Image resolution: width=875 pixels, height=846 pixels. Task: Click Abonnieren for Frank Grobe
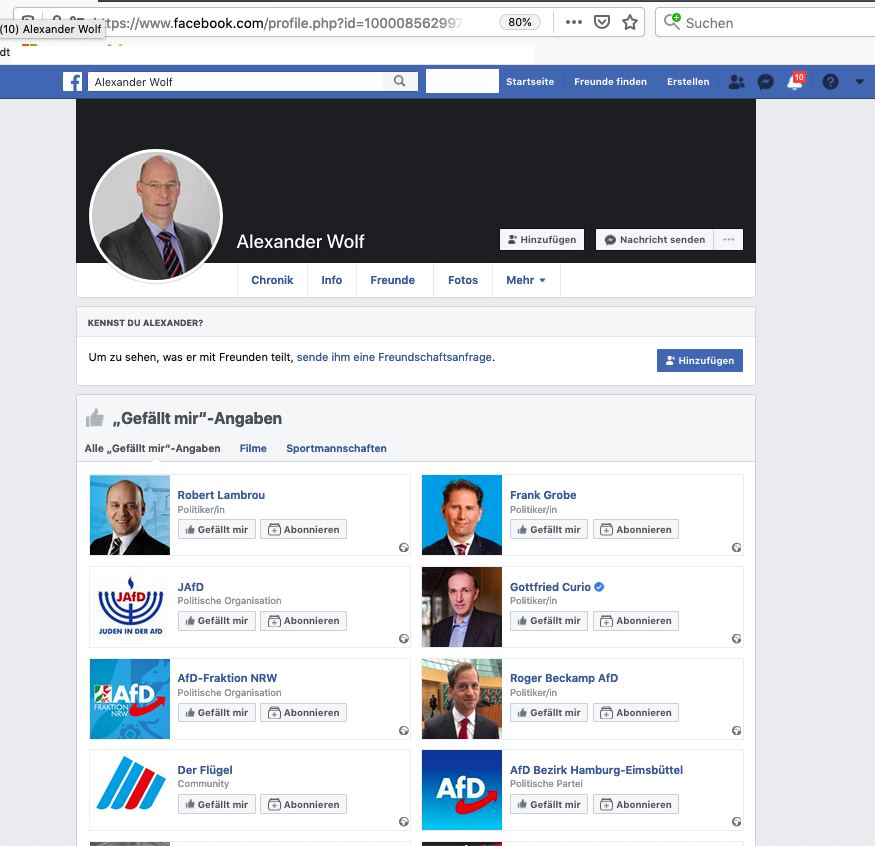pyautogui.click(x=636, y=530)
